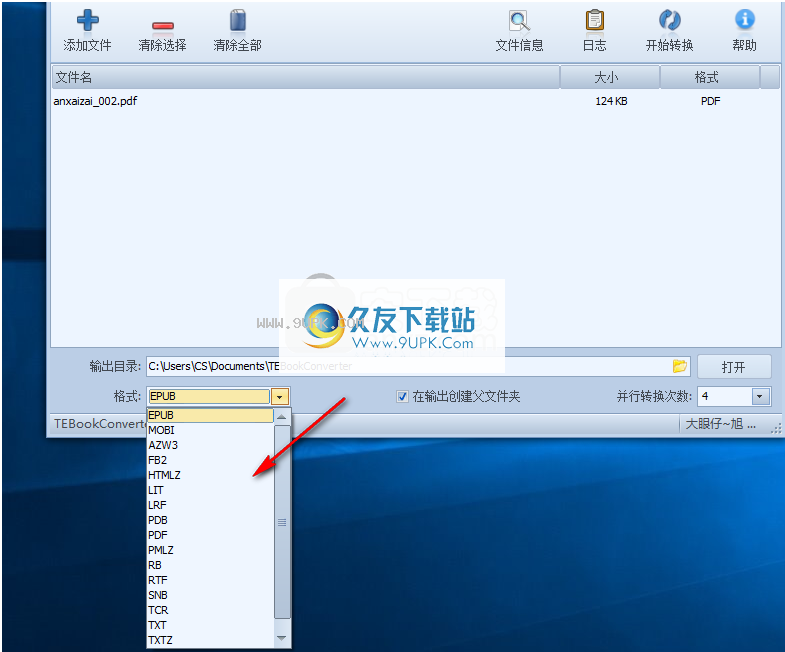The width and height of the screenshot is (785, 652).
Task: Click the PDF format cell of anxaizai_002.pdf
Action: click(x=710, y=101)
